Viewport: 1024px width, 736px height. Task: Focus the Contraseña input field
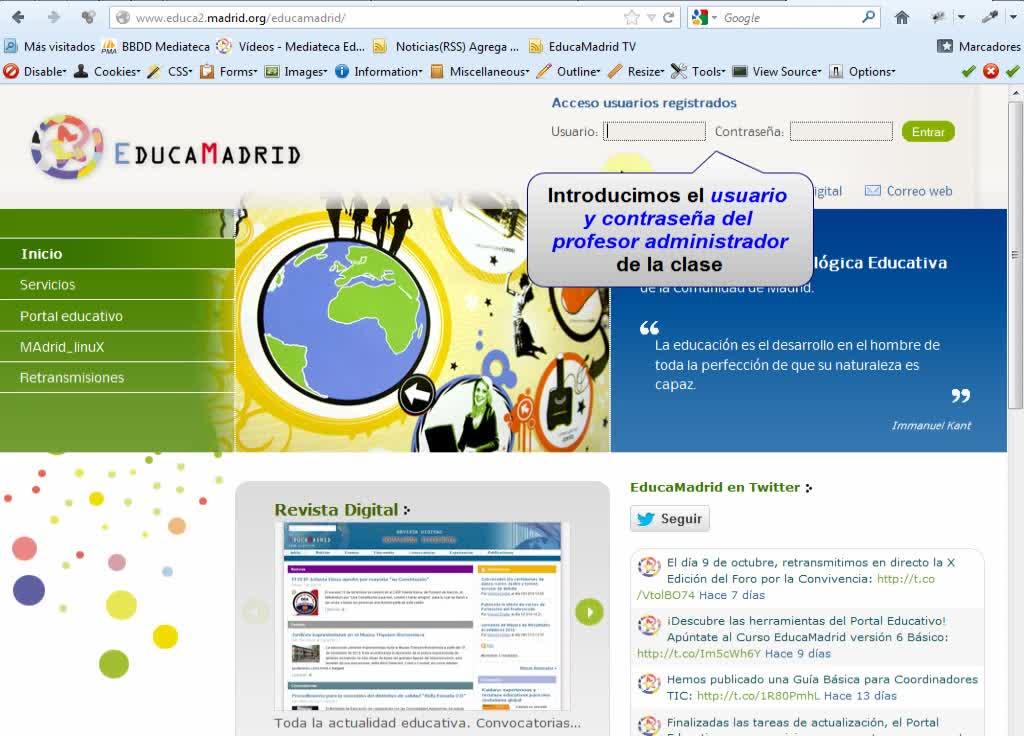(x=841, y=131)
